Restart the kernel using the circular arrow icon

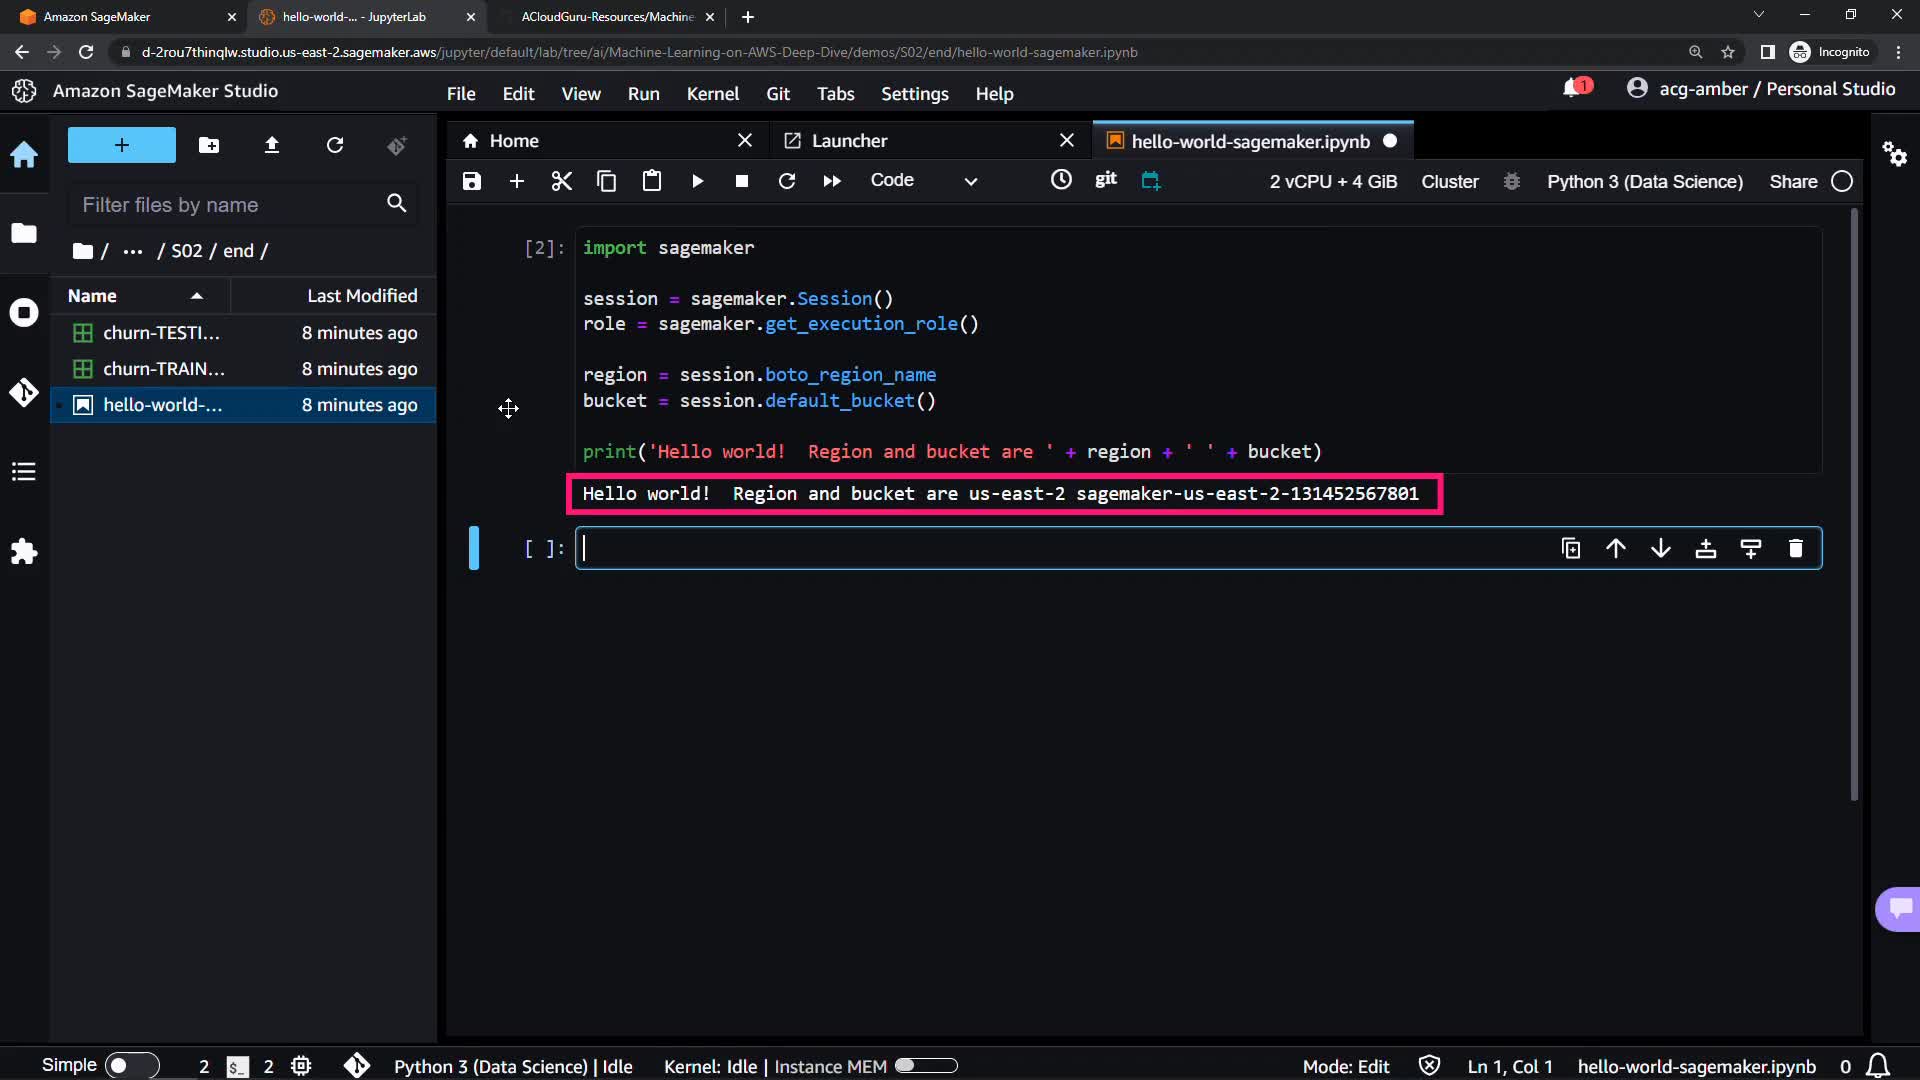[x=787, y=181]
